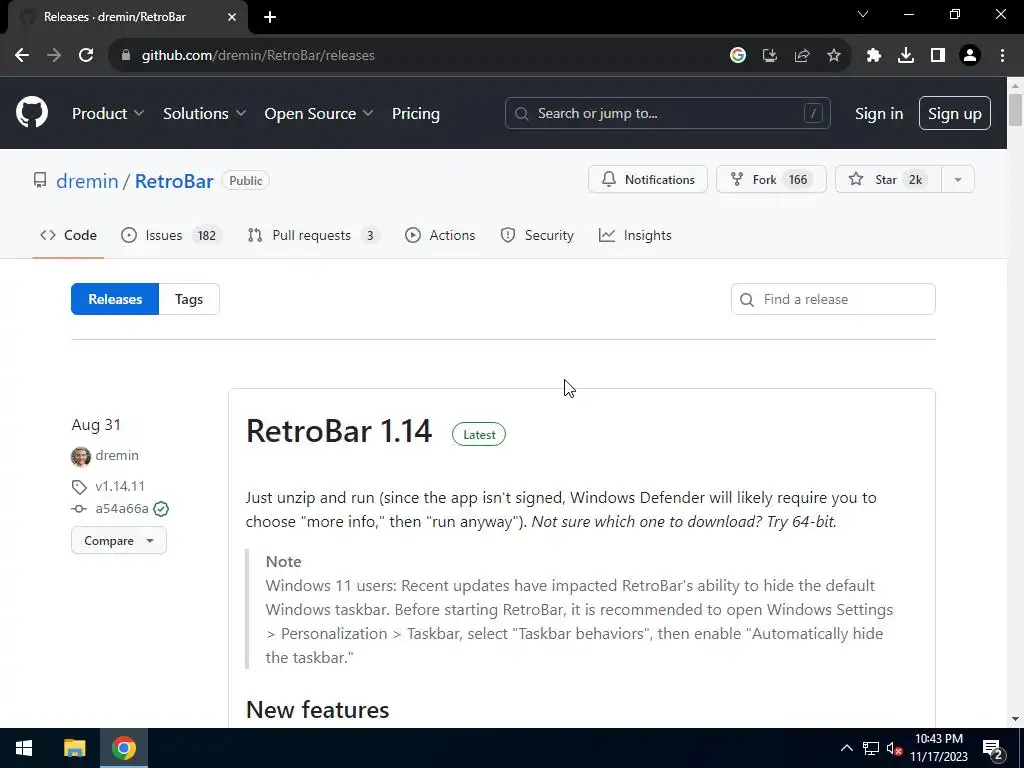Open the notification center icon

tap(993, 748)
